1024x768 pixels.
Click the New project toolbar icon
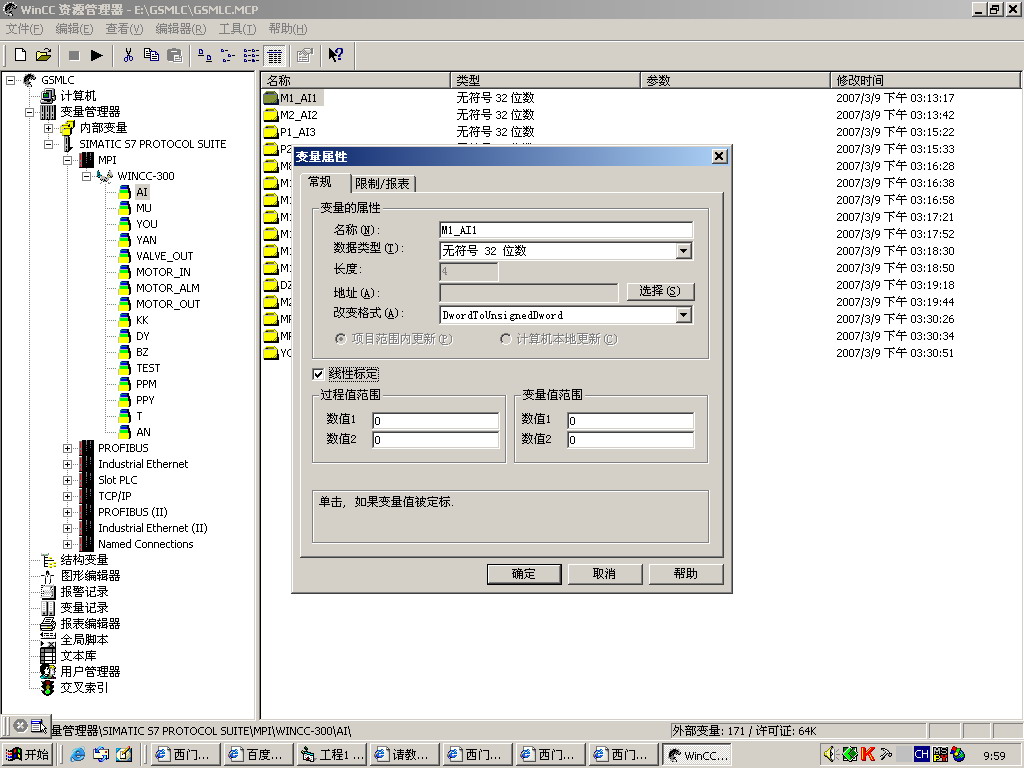(x=21, y=55)
